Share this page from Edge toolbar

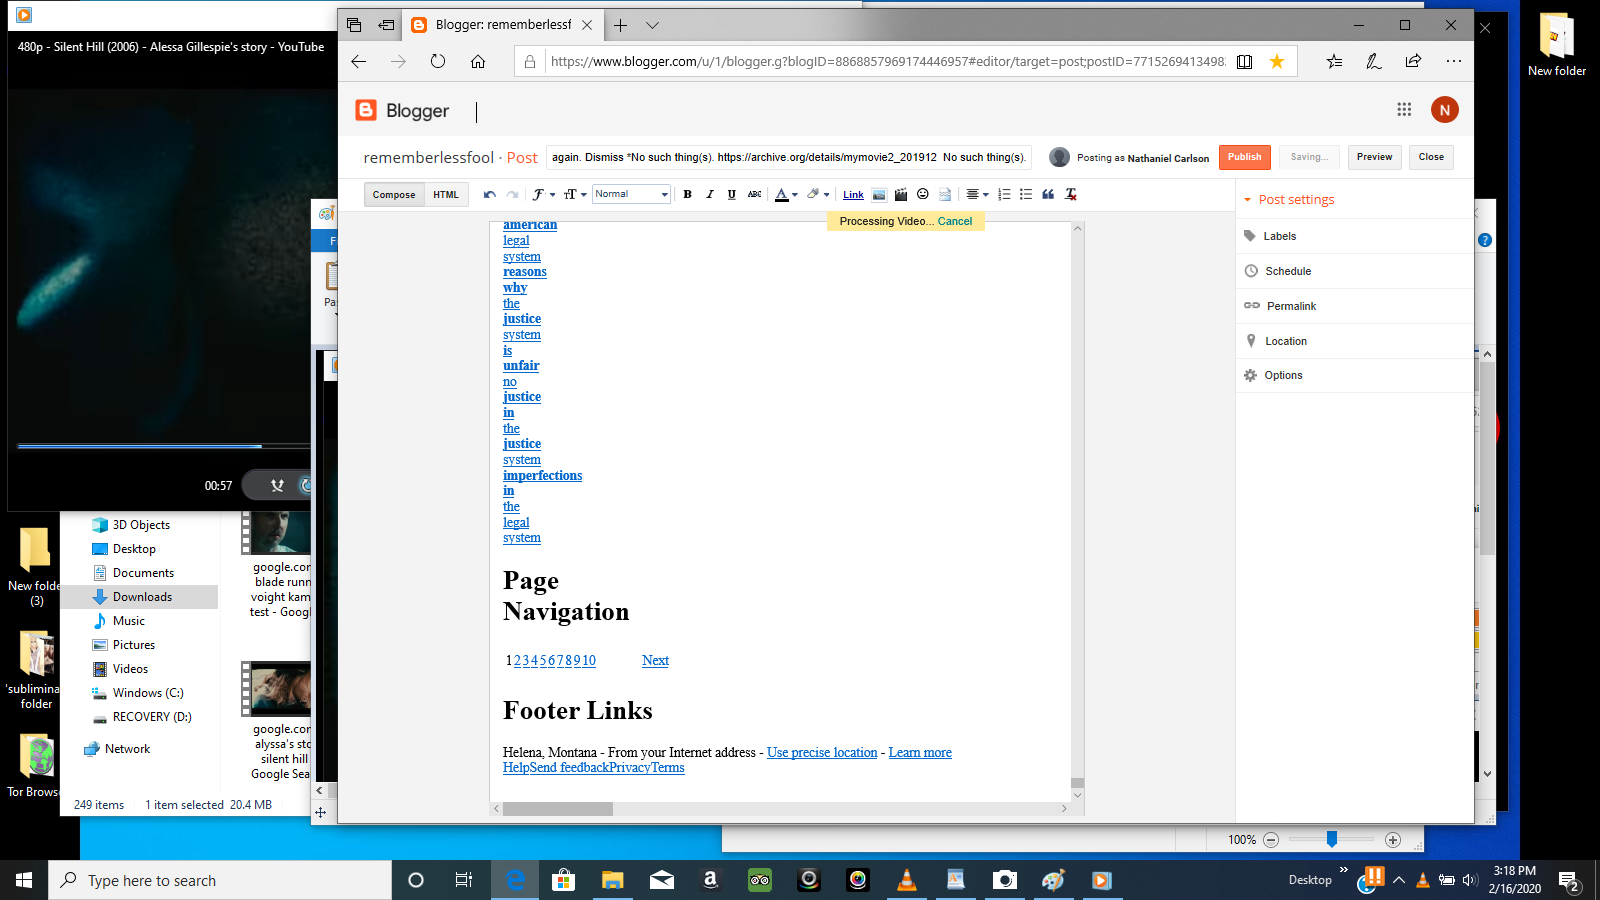coord(1413,61)
